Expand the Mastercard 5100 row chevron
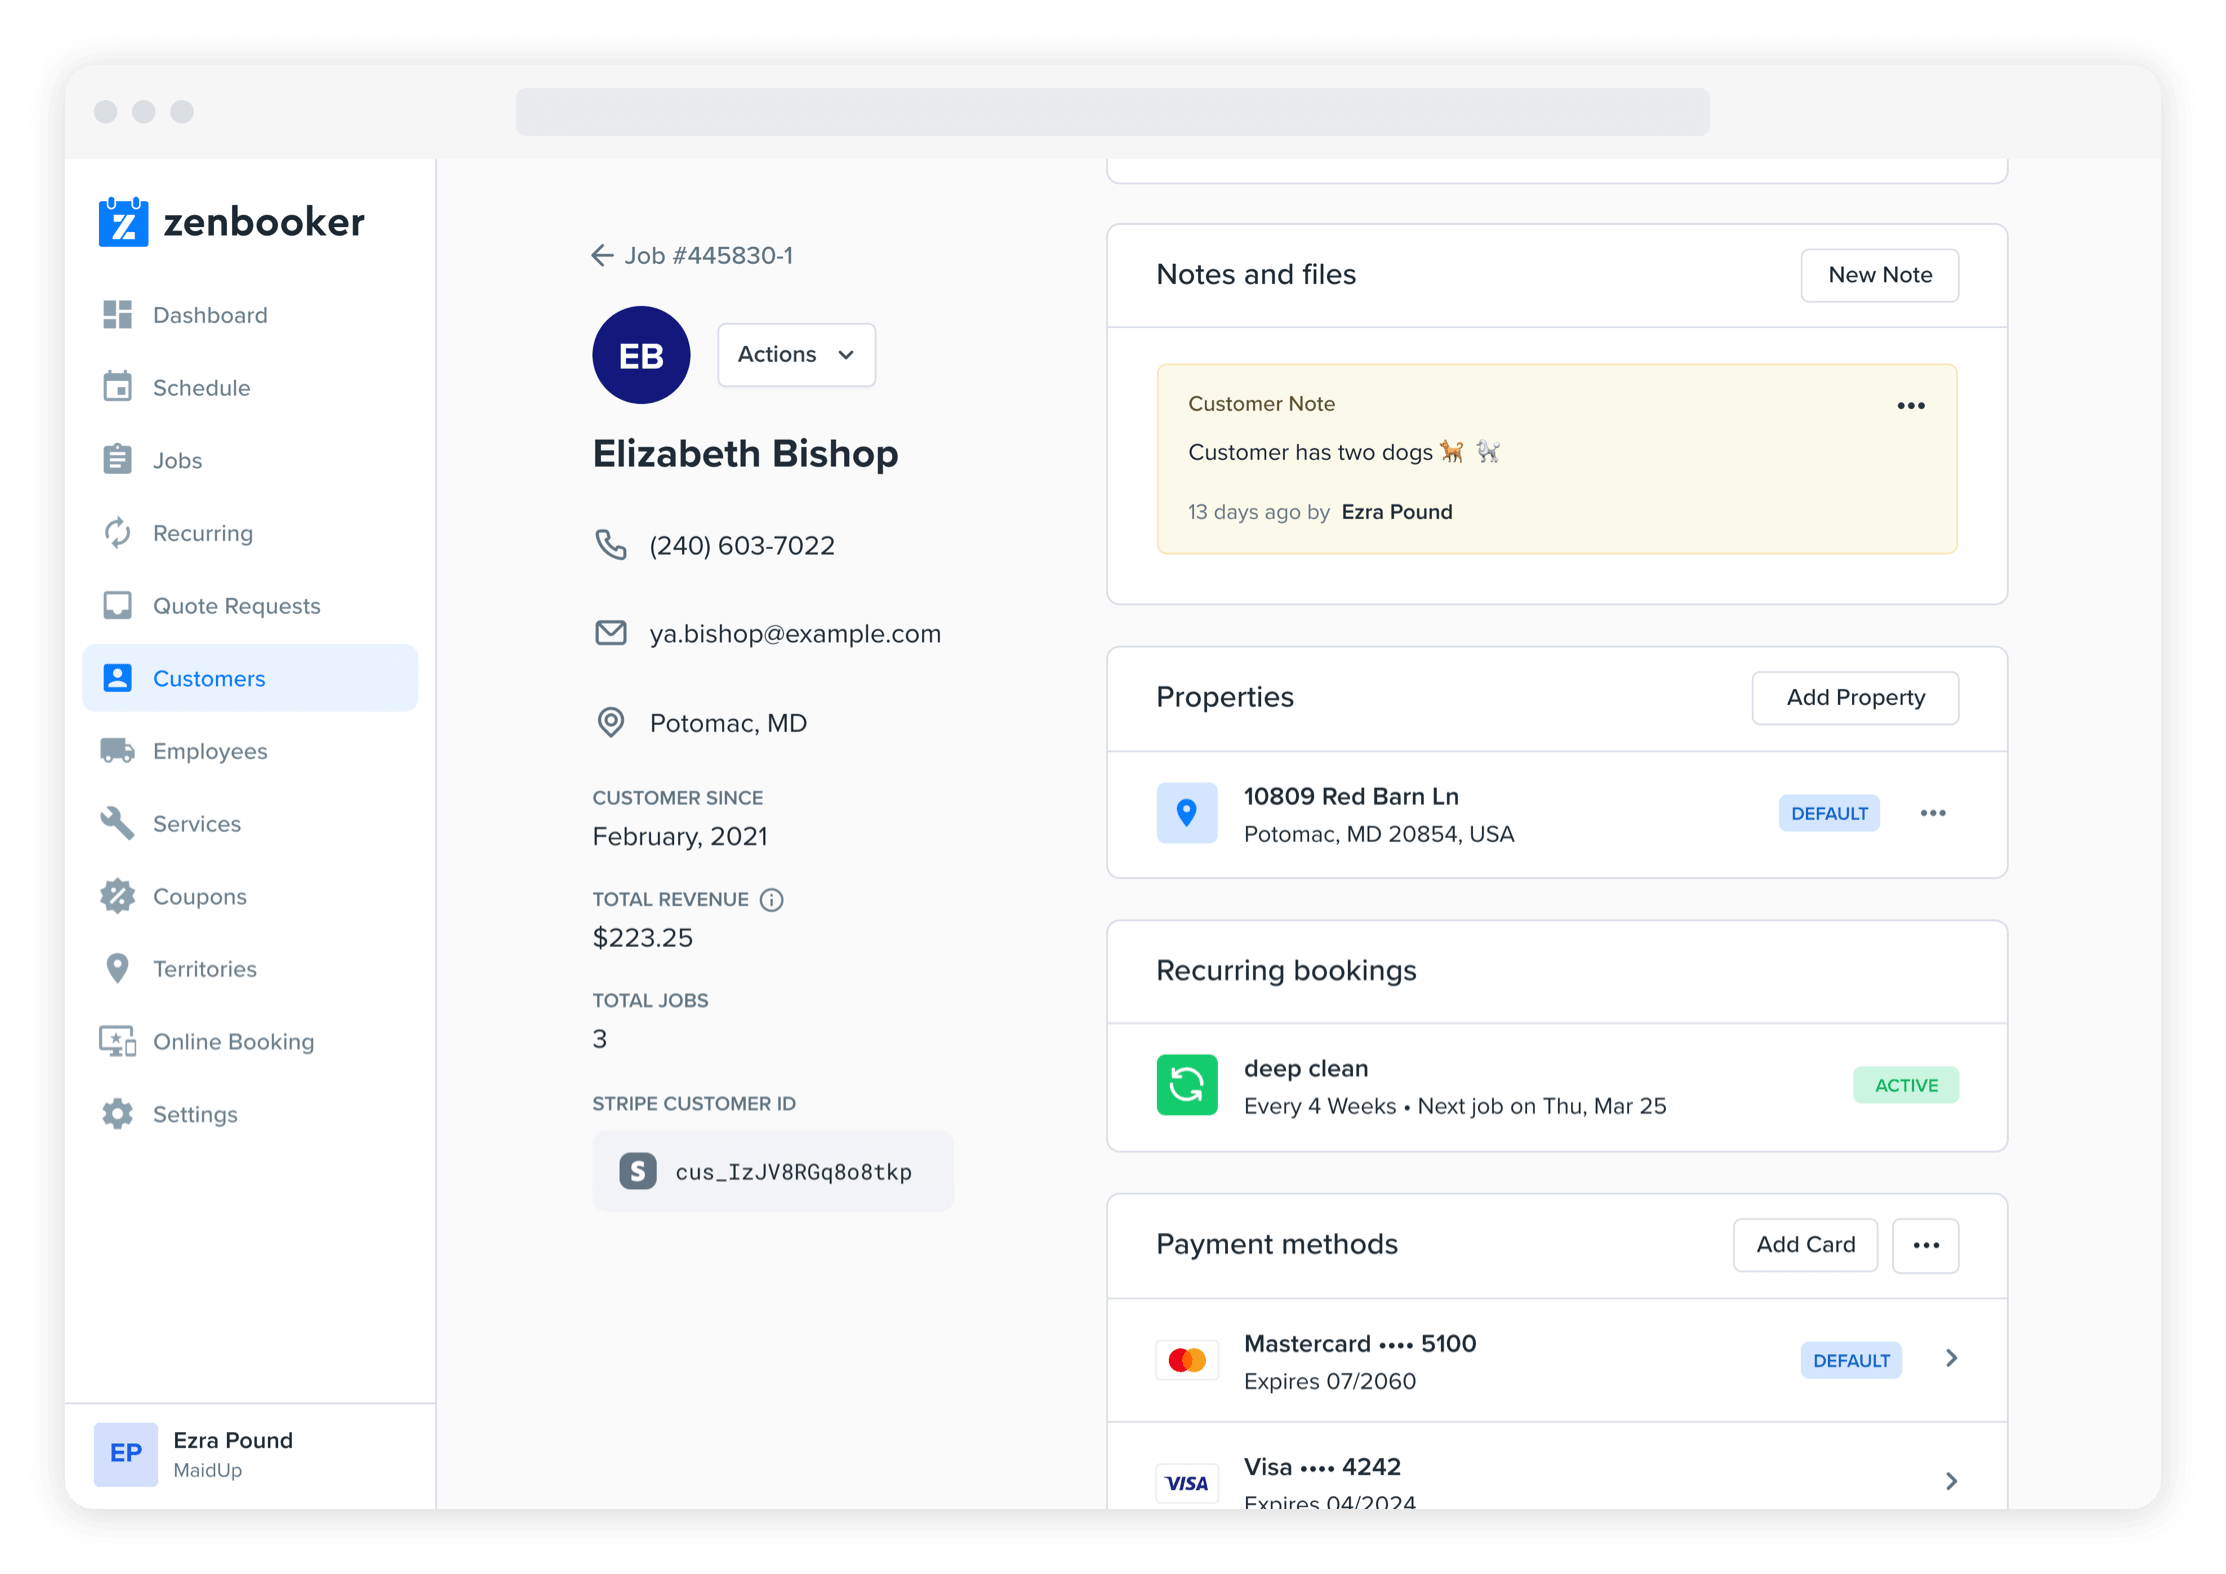The image size is (2226, 1574). [1951, 1359]
